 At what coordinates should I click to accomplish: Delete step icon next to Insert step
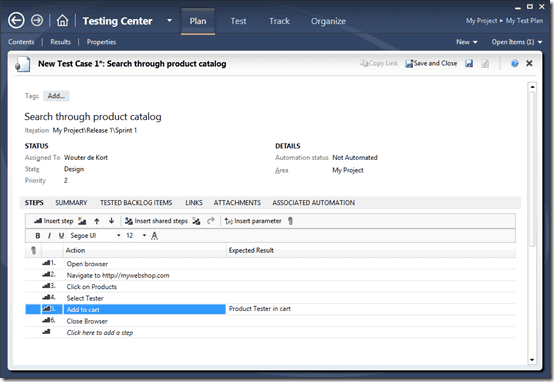[82, 221]
